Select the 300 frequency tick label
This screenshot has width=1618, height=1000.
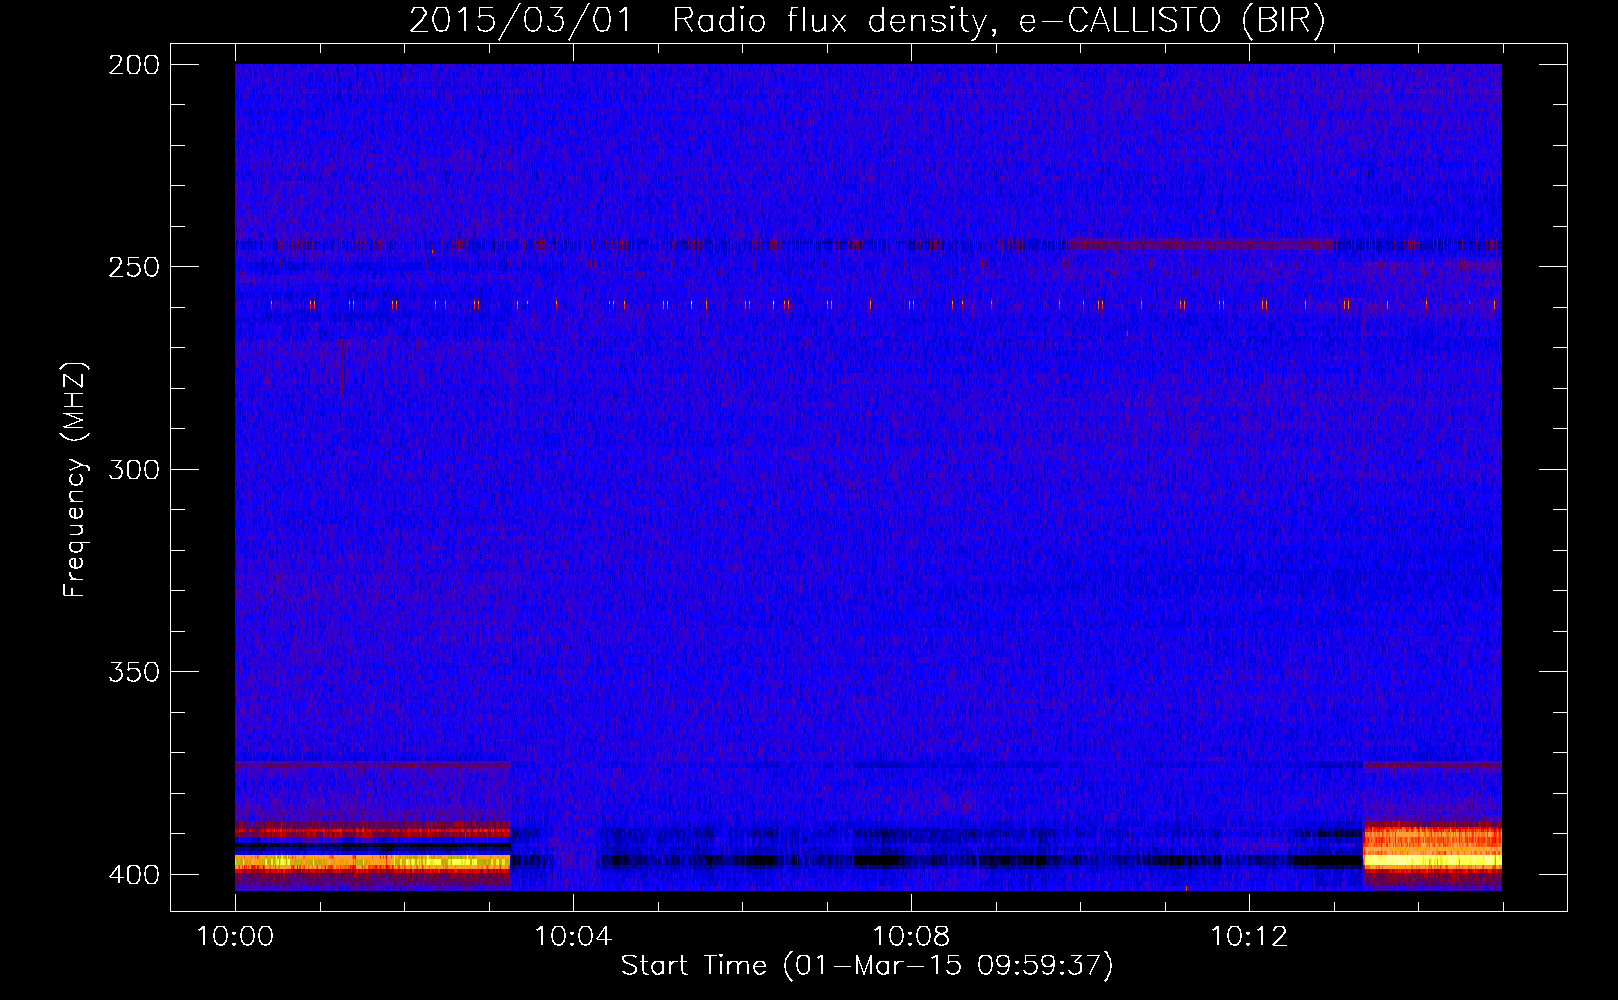click(x=134, y=469)
